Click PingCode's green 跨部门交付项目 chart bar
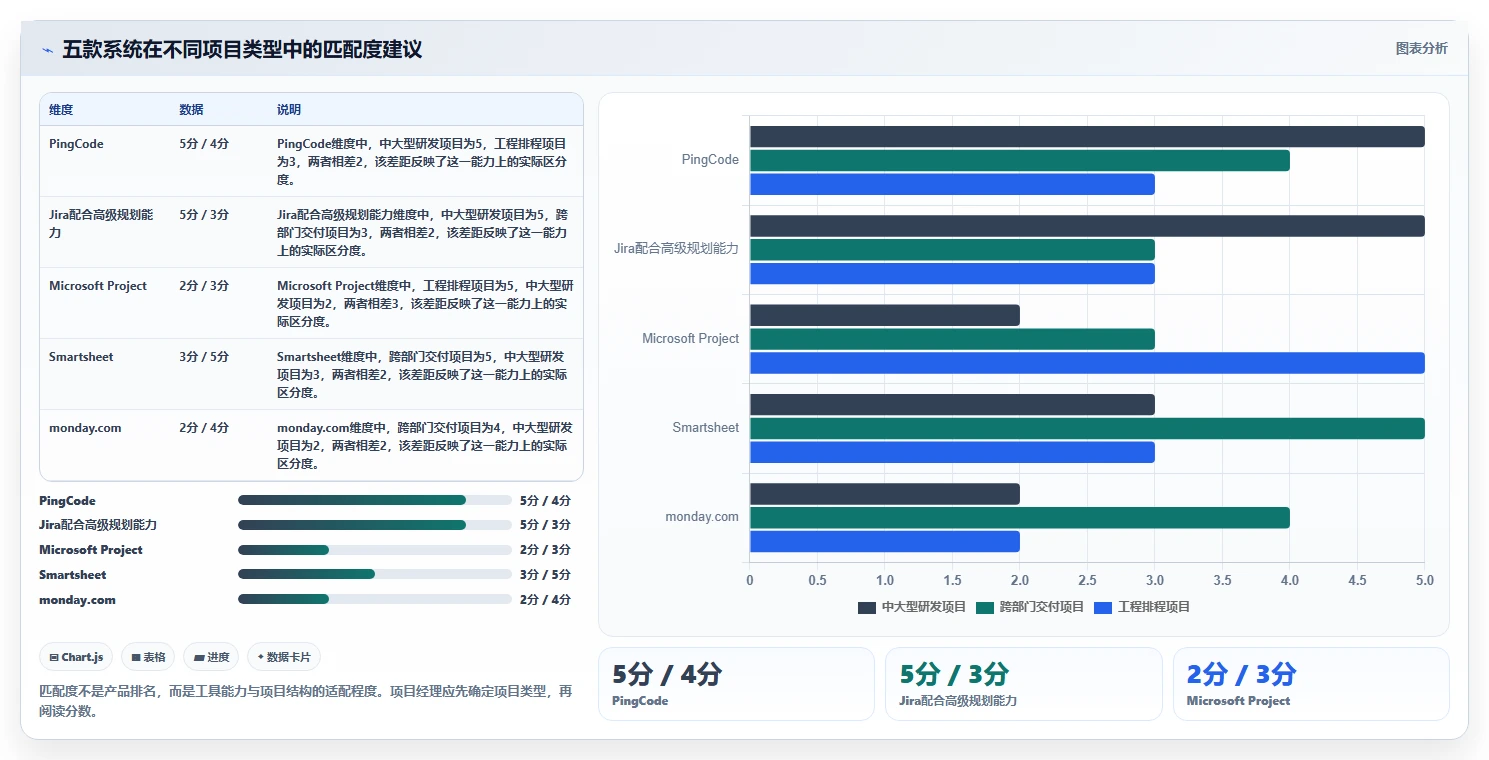This screenshot has height=760, width=1489. click(1020, 160)
